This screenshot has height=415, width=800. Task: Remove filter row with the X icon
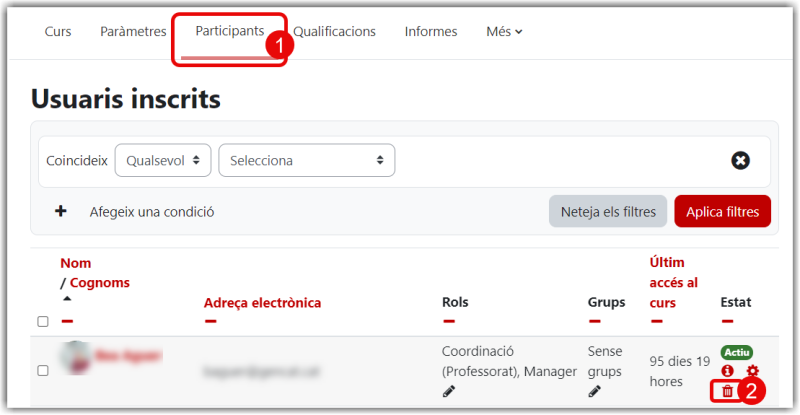click(740, 160)
